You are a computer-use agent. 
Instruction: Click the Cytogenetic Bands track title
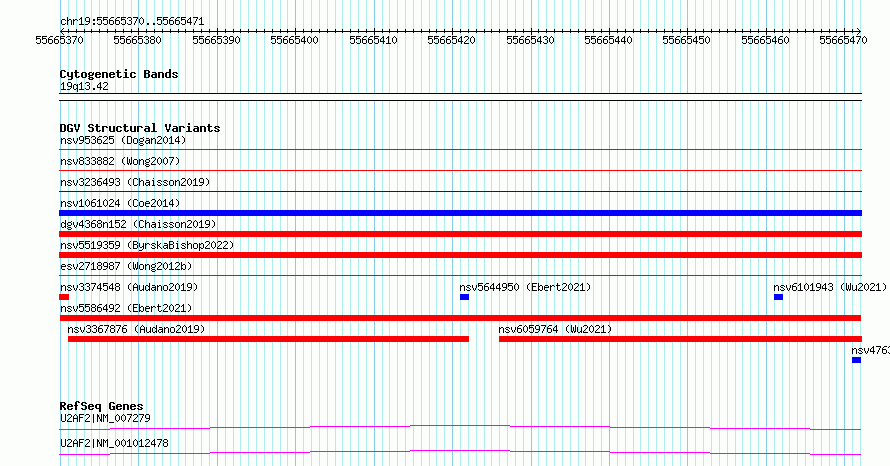119,74
